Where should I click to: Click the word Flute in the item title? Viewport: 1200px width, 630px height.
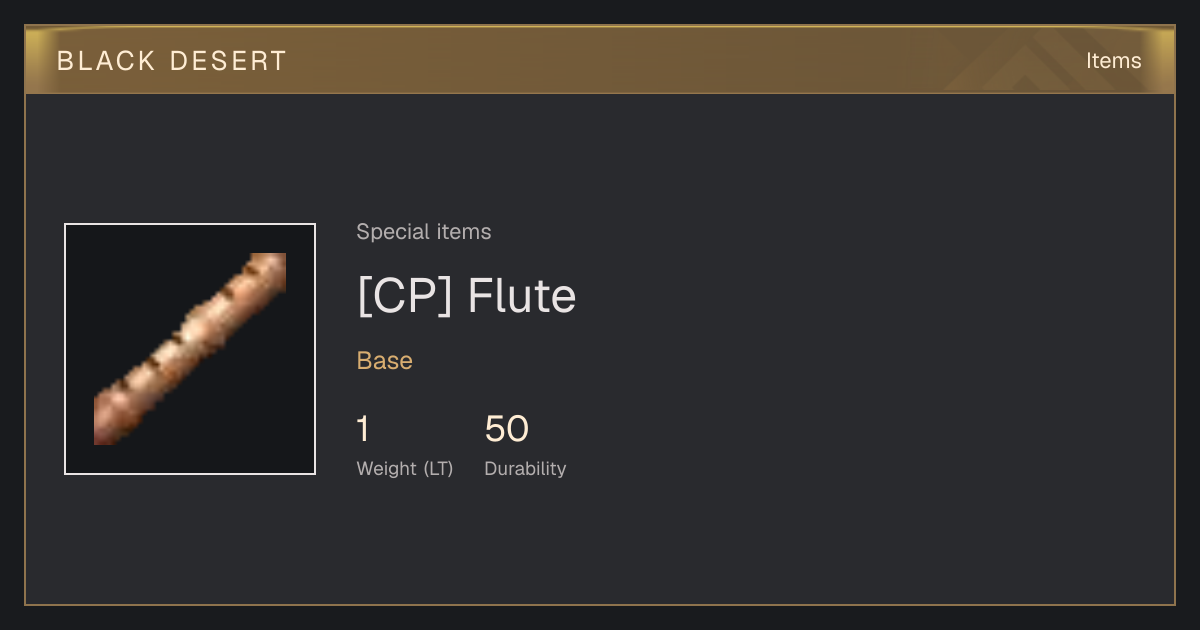coord(522,296)
